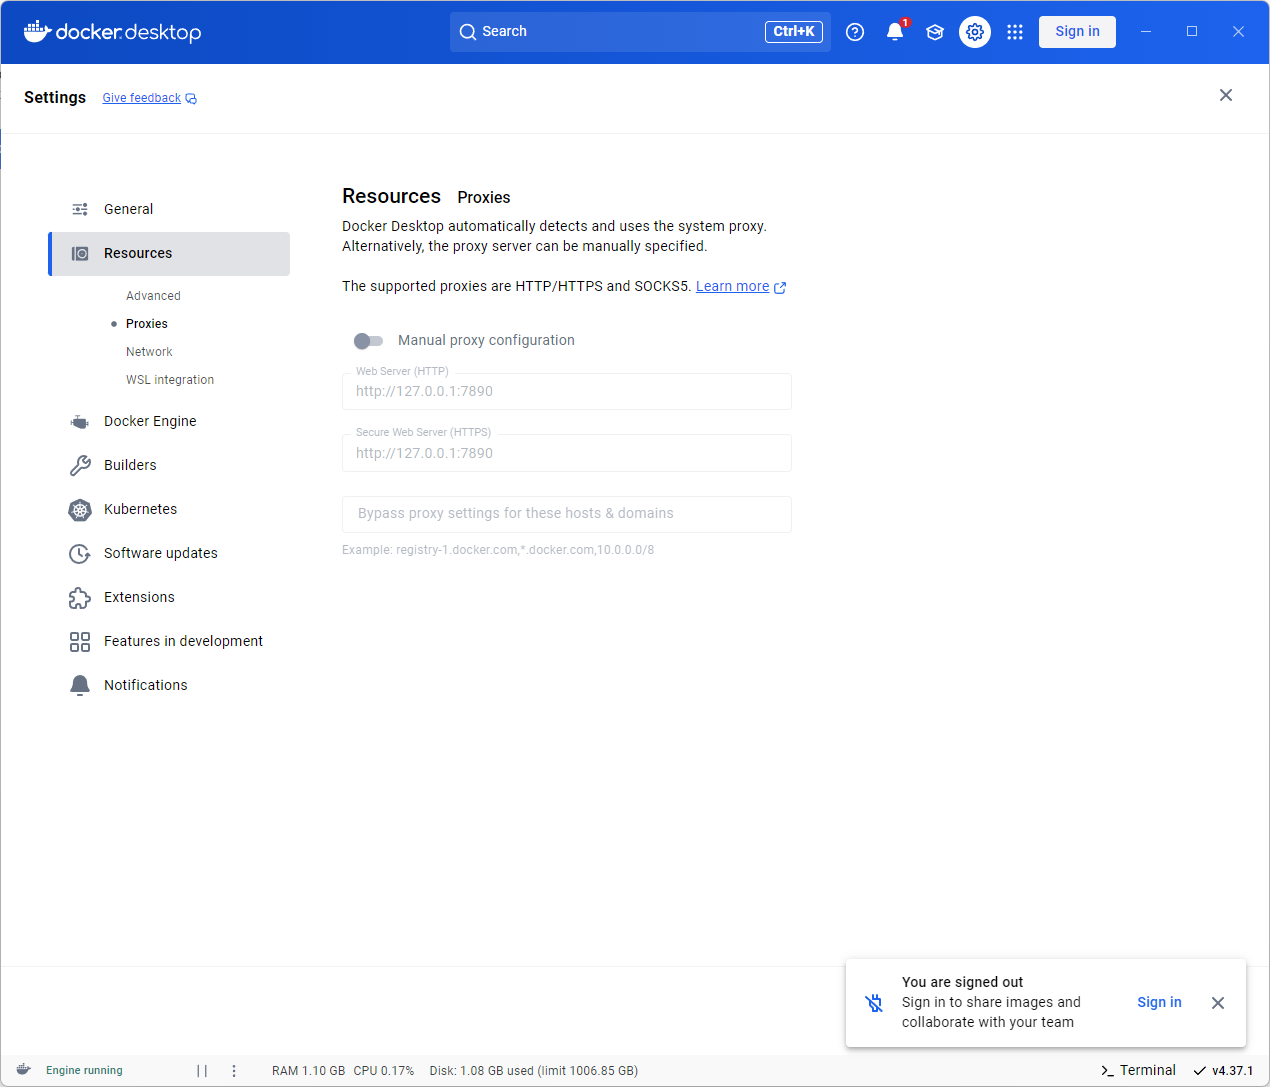
Task: Open Builders settings
Action: point(170,466)
